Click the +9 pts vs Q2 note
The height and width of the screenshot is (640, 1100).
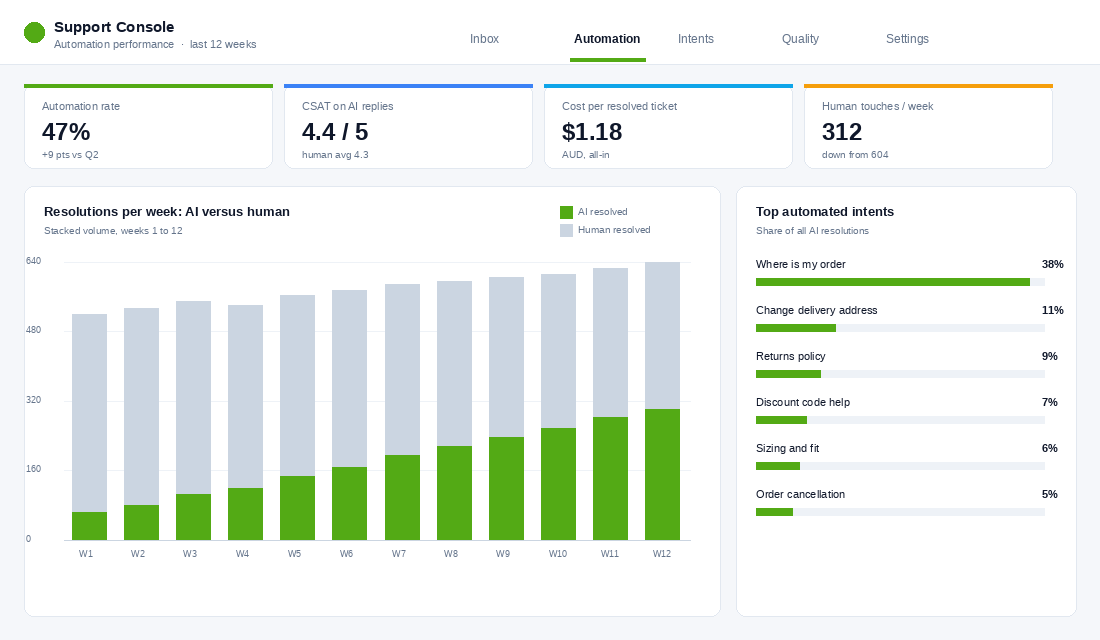pos(70,154)
